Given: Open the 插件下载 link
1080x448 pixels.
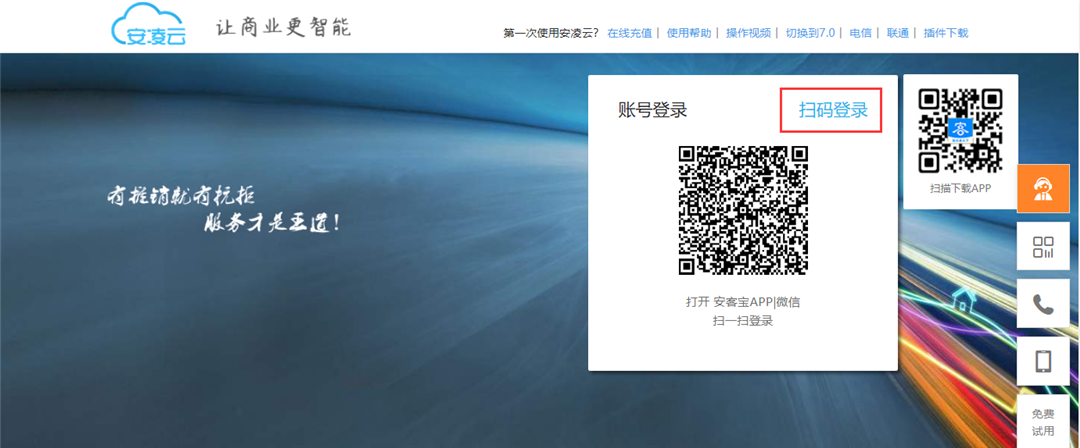Looking at the screenshot, I should pyautogui.click(x=946, y=32).
